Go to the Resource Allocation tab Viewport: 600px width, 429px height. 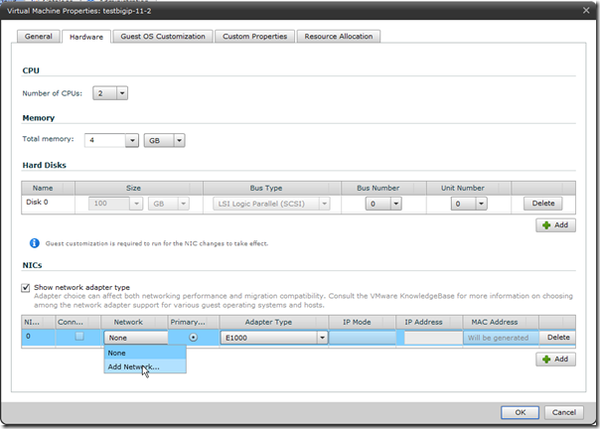click(x=338, y=36)
